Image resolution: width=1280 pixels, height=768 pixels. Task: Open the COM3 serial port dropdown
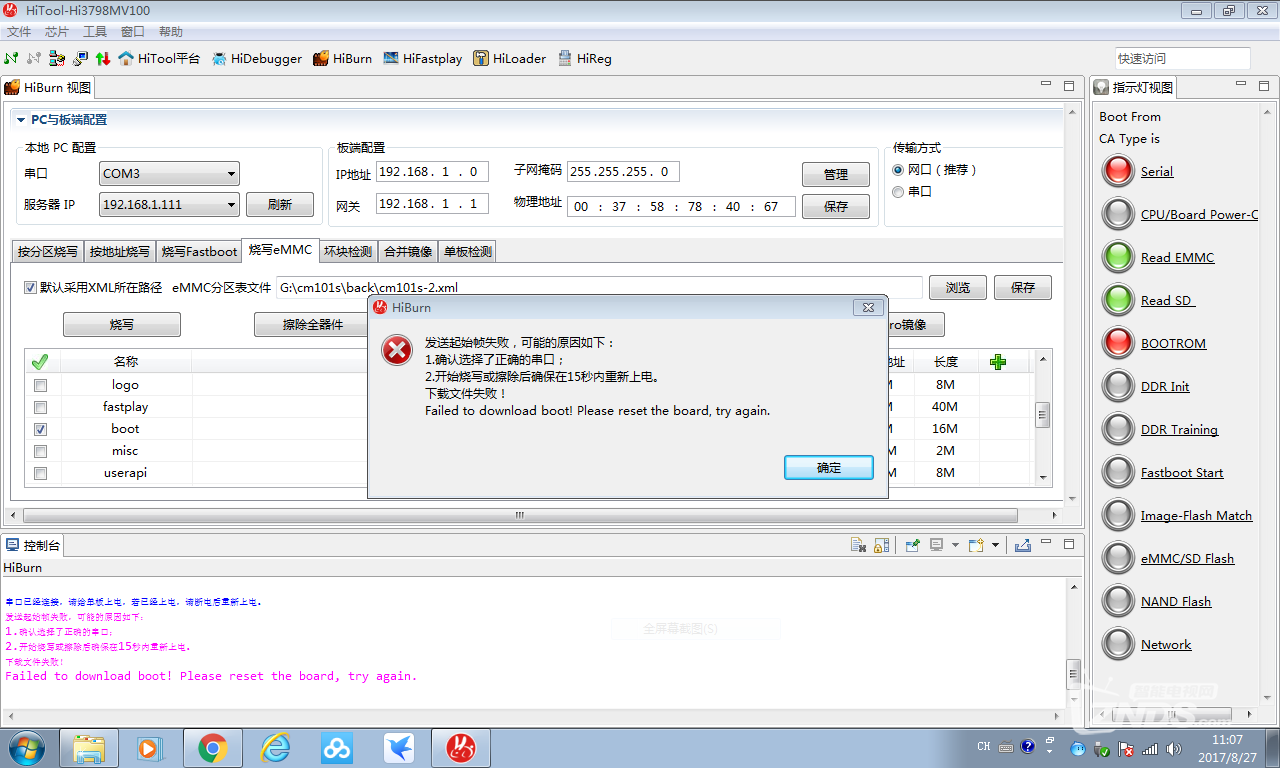[x=170, y=174]
